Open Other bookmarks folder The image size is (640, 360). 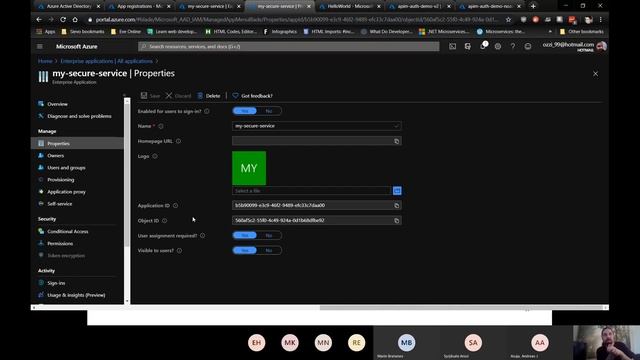pos(581,31)
